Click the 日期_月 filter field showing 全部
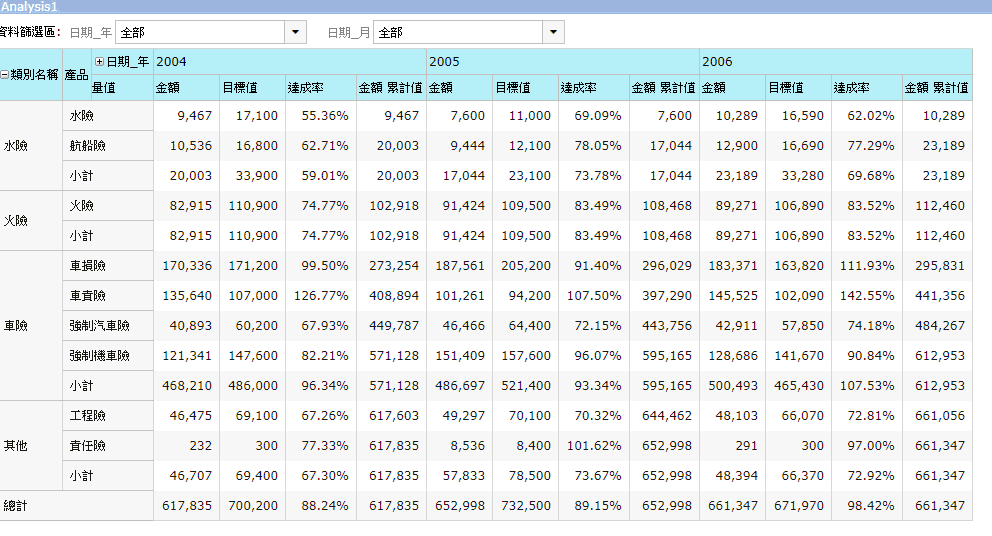This screenshot has height=536, width=992. (x=458, y=32)
